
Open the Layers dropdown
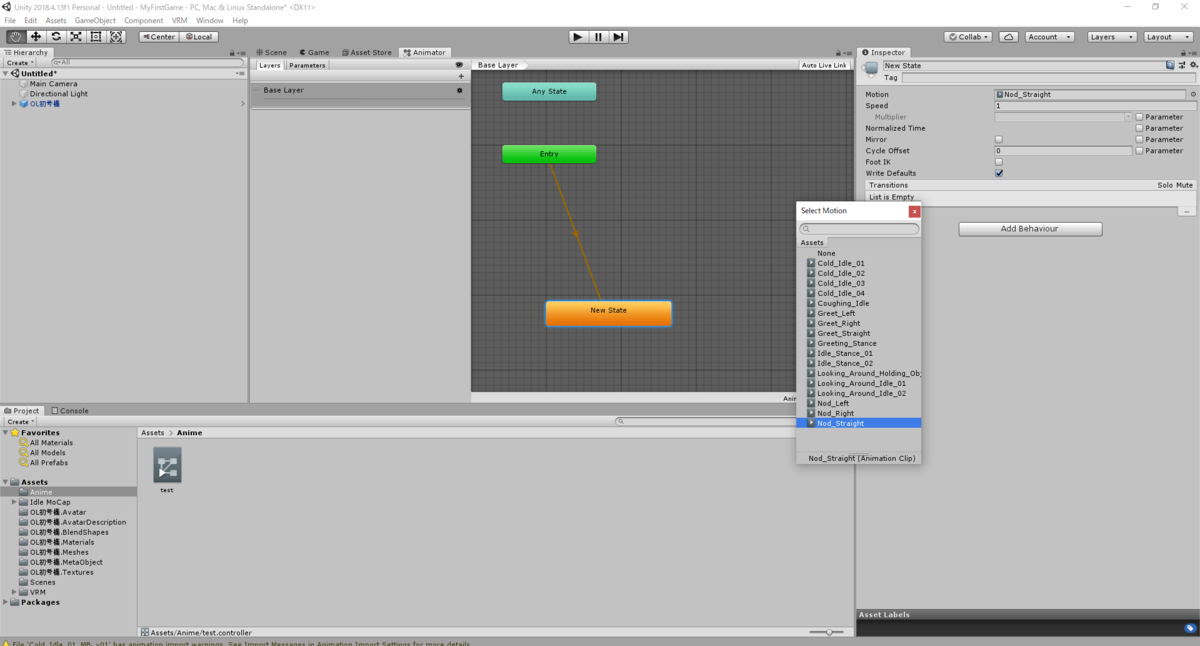1111,37
